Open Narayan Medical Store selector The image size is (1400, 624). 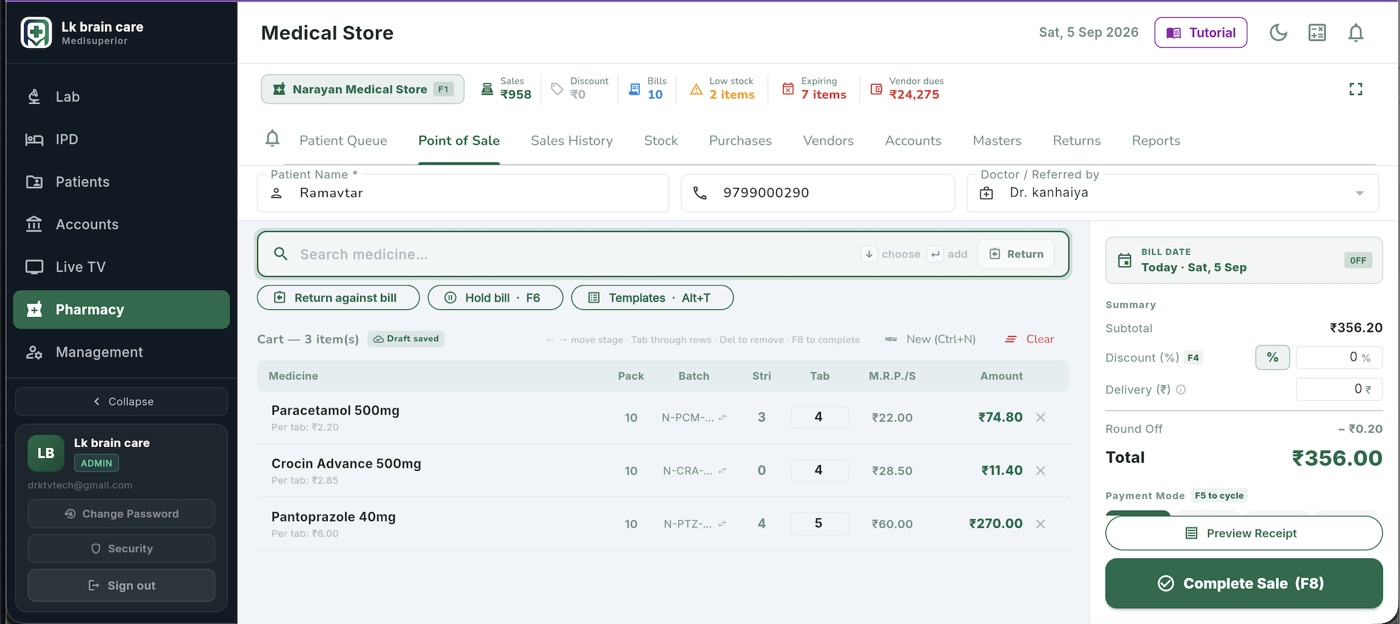click(362, 89)
